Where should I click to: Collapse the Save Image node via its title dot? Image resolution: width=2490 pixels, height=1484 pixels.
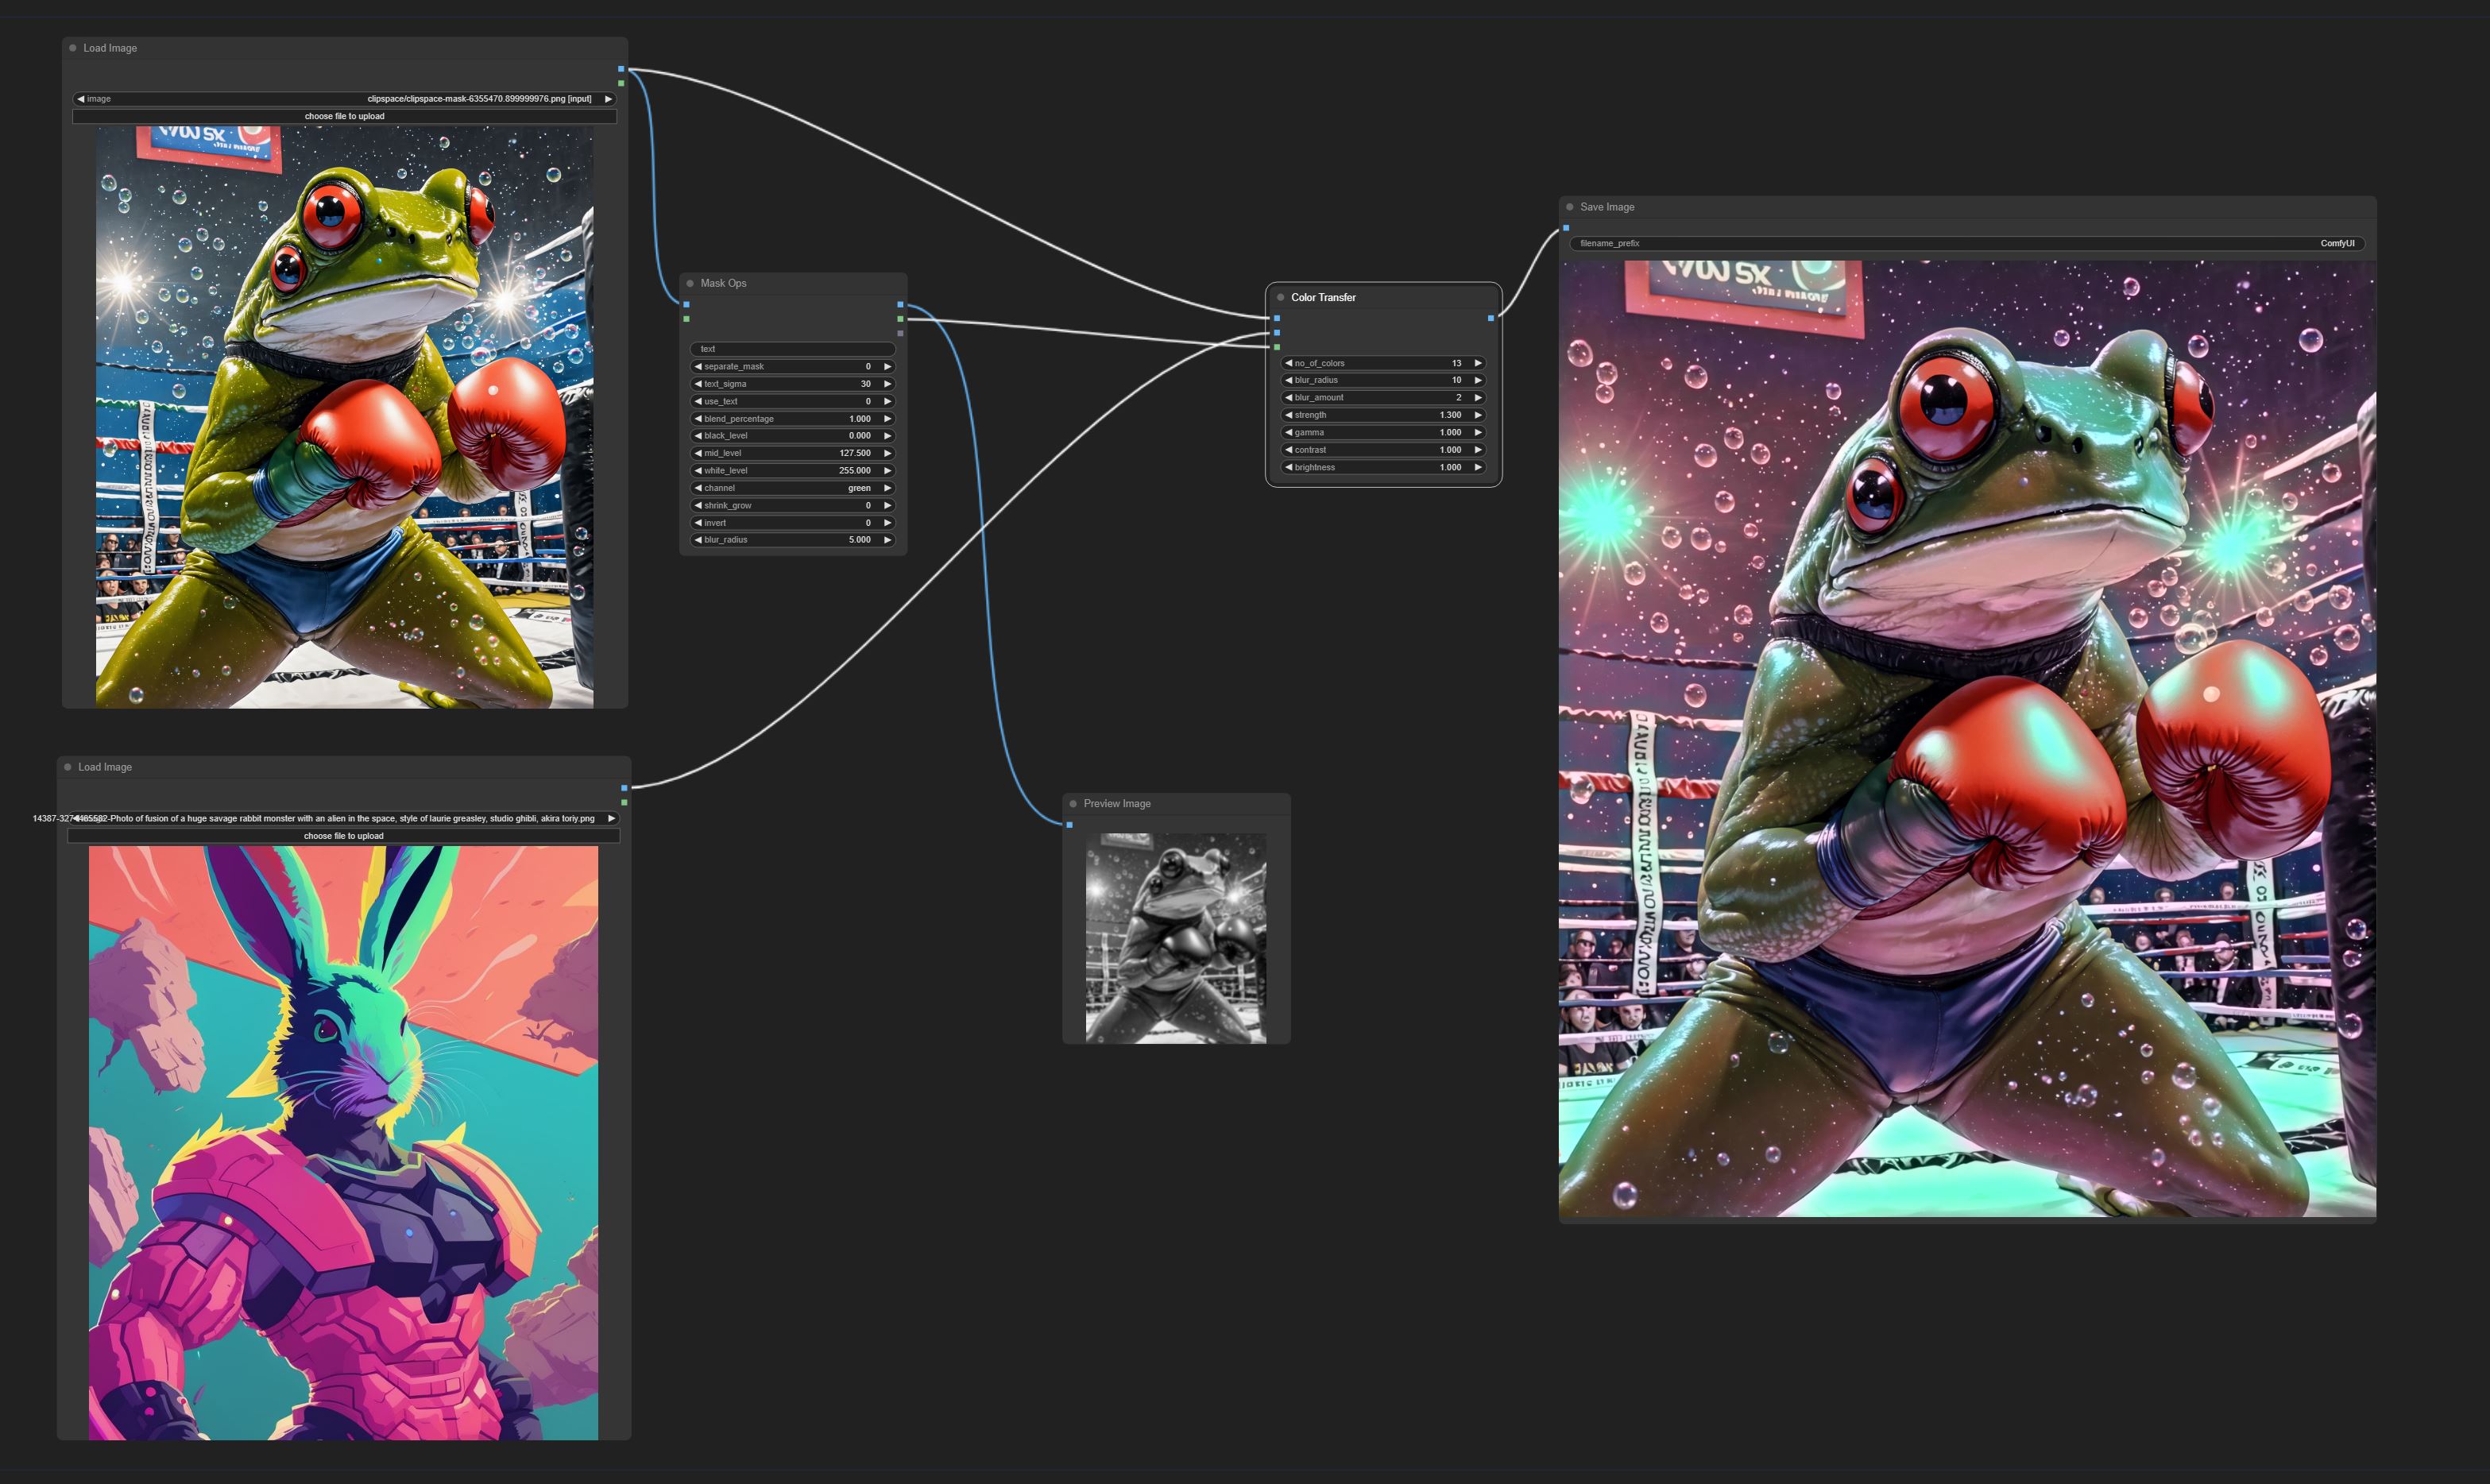click(x=1569, y=207)
